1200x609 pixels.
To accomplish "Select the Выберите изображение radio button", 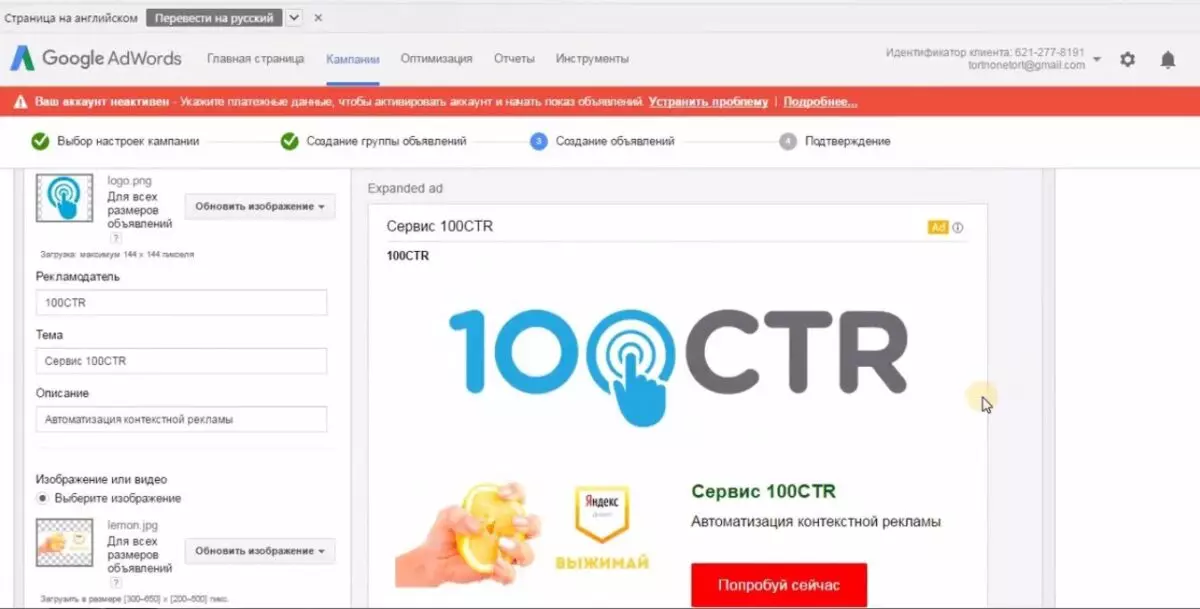I will click(42, 498).
